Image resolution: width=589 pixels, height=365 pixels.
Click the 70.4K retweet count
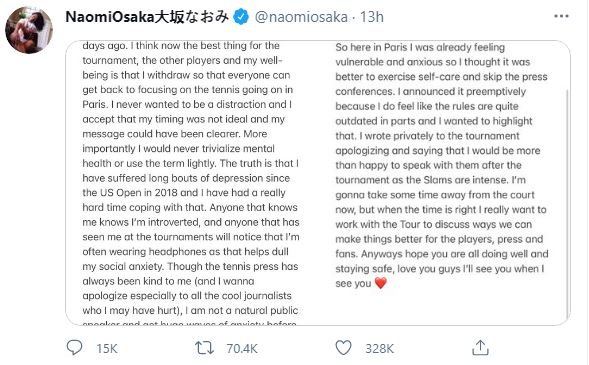pos(242,348)
